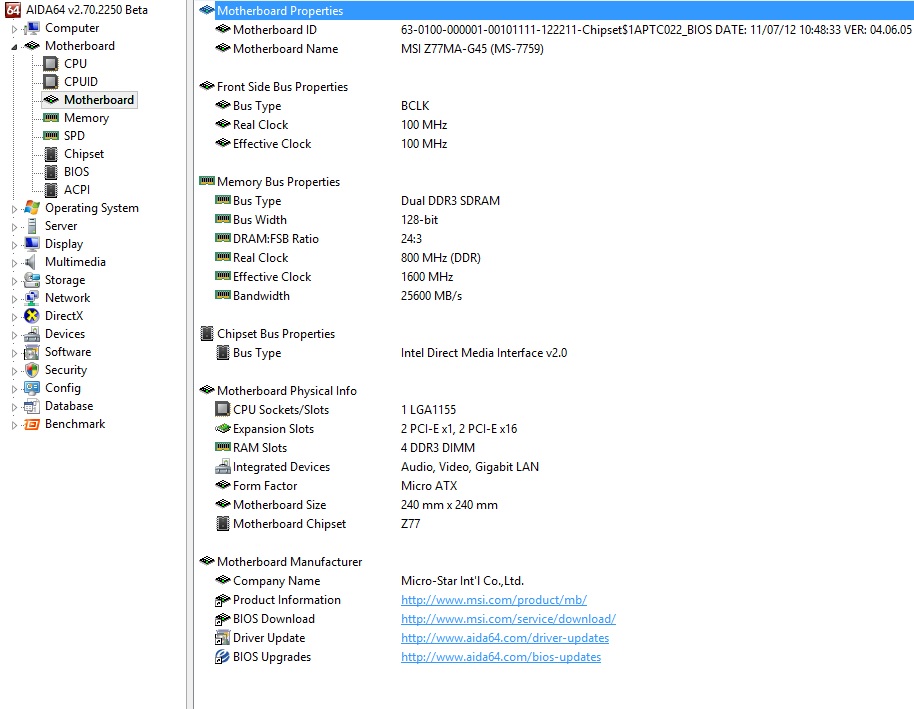Expand the Network category arrow
Screen dimensions: 914x709
click(x=14, y=299)
